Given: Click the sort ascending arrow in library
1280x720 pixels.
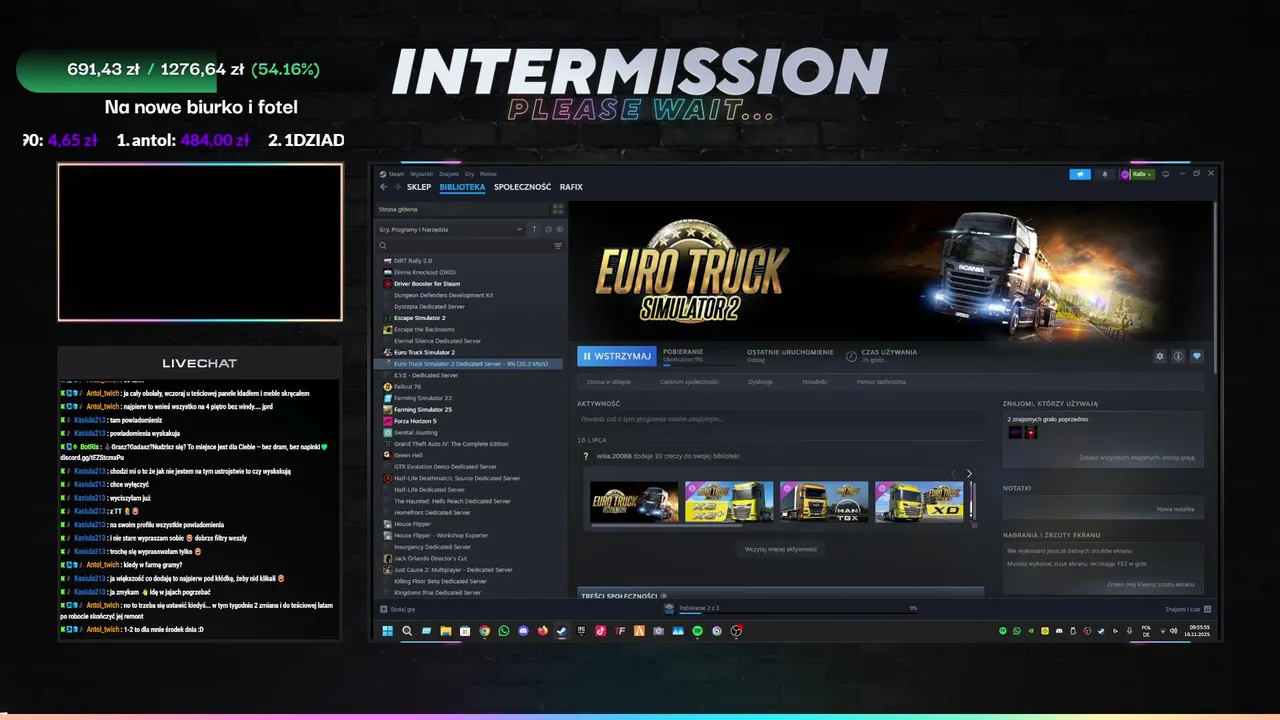Looking at the screenshot, I should click(534, 229).
